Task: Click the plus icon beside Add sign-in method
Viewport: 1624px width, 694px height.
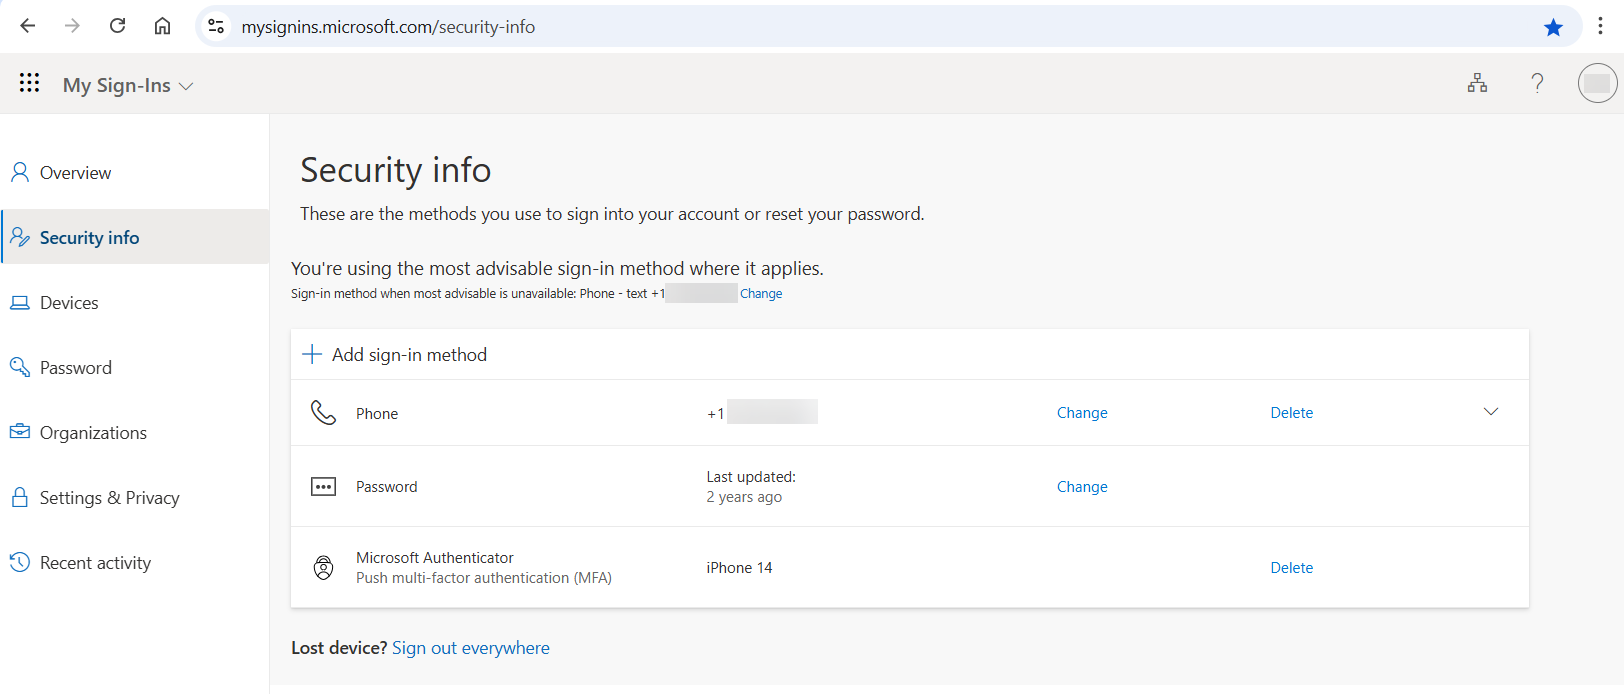Action: 312,354
